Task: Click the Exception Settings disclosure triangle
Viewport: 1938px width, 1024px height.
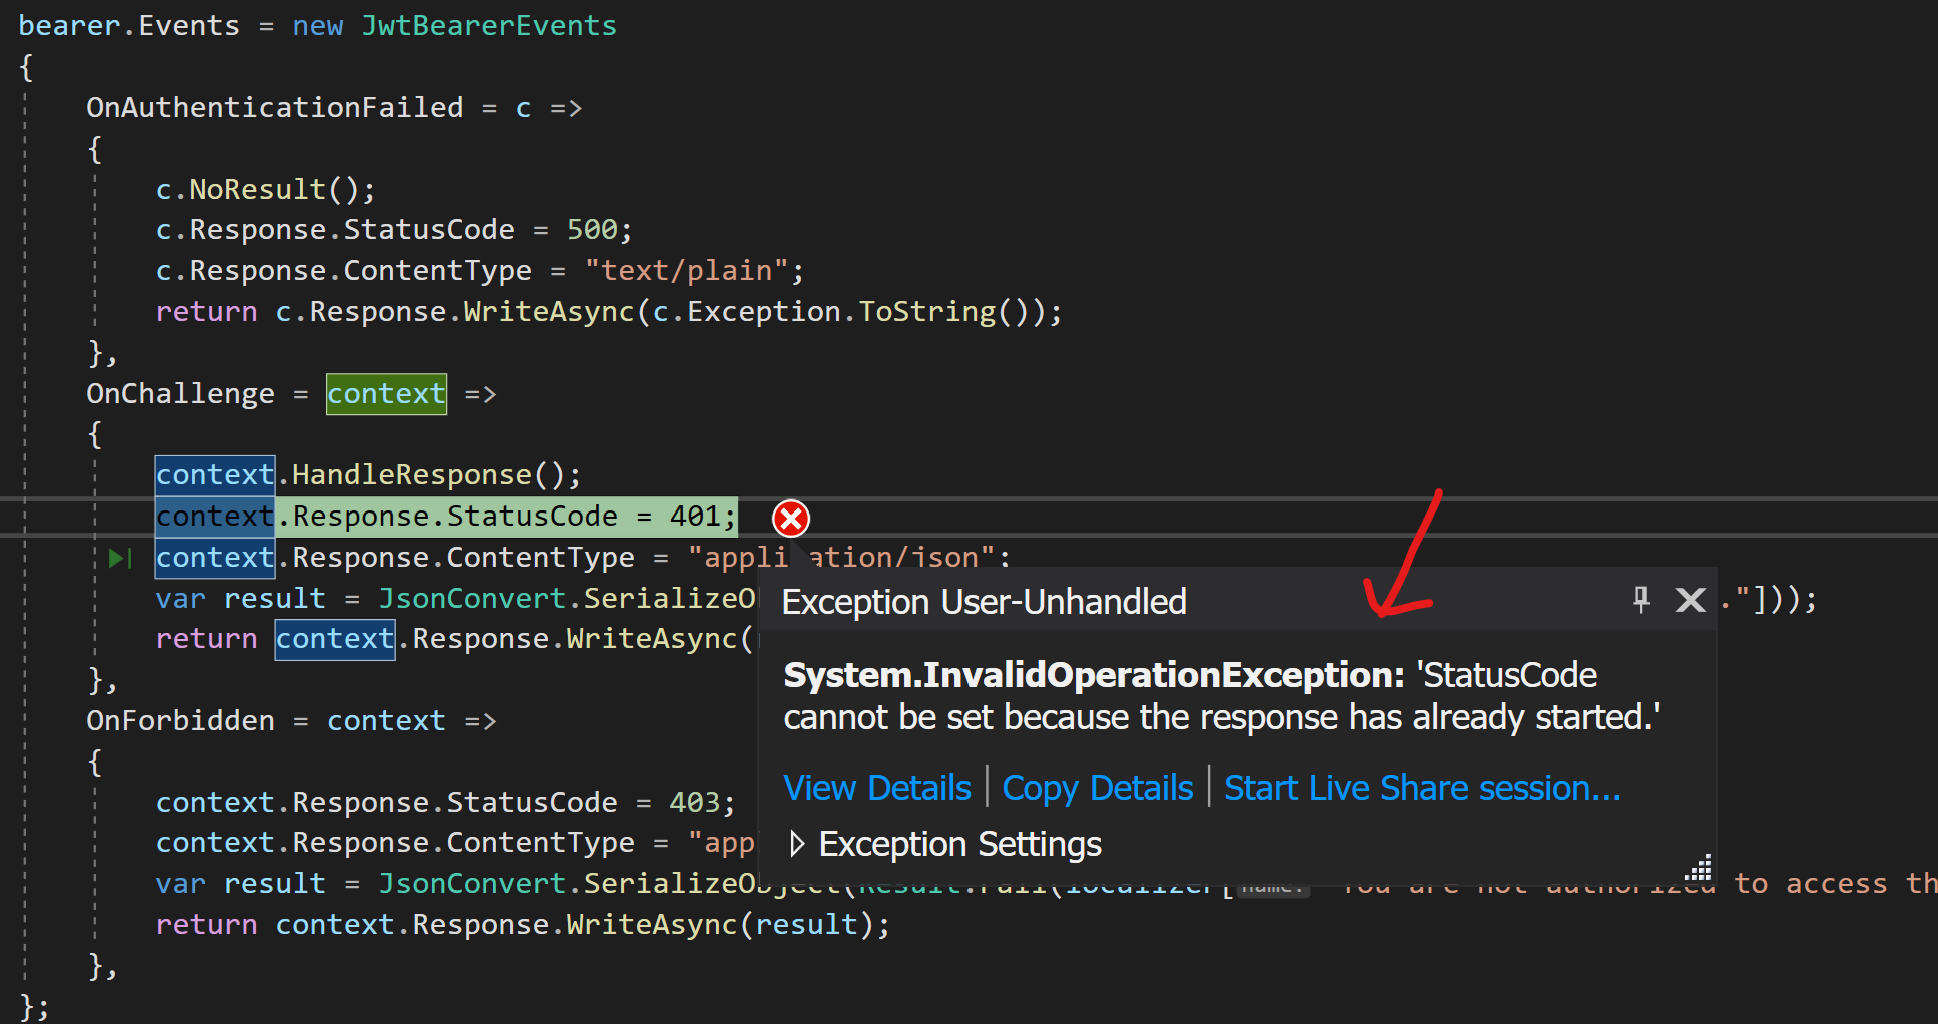Action: click(797, 844)
